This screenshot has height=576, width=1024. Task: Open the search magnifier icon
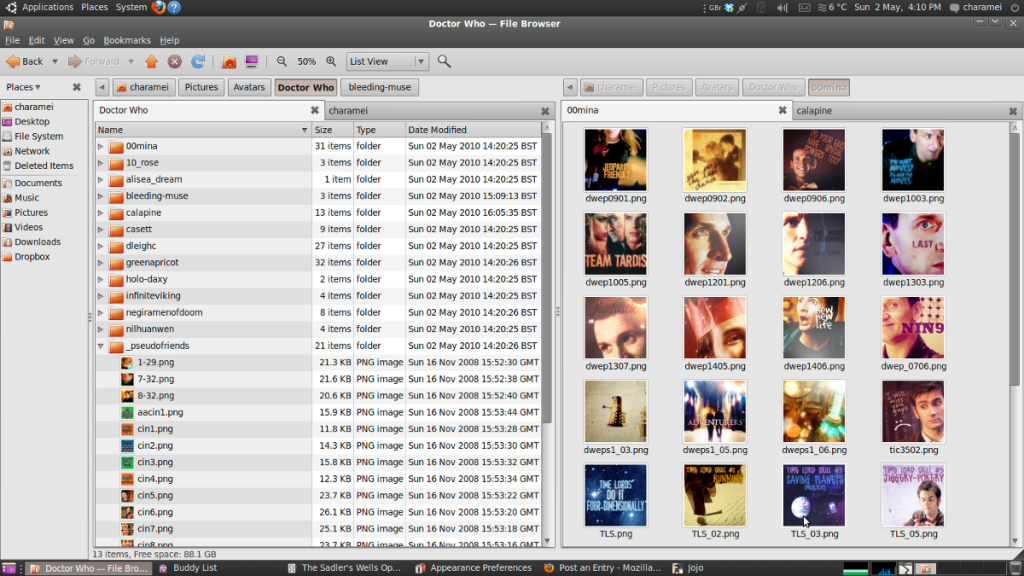444,61
